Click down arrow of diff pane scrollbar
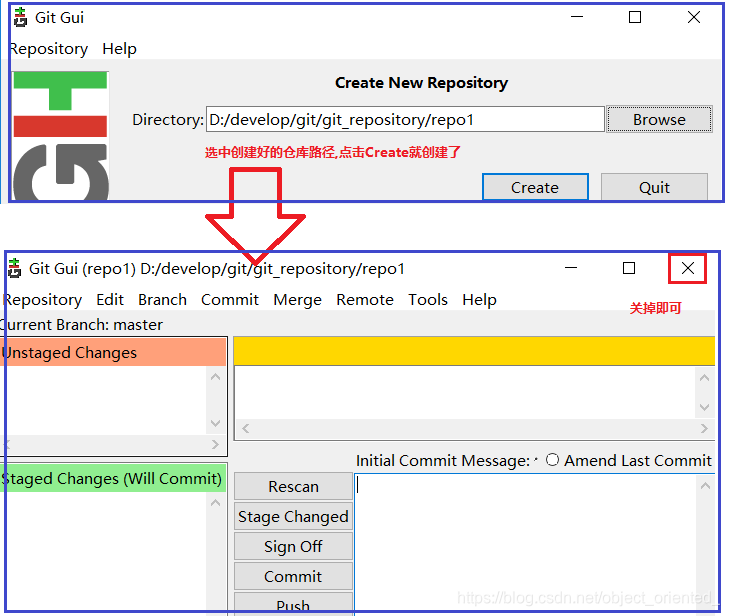 [704, 407]
